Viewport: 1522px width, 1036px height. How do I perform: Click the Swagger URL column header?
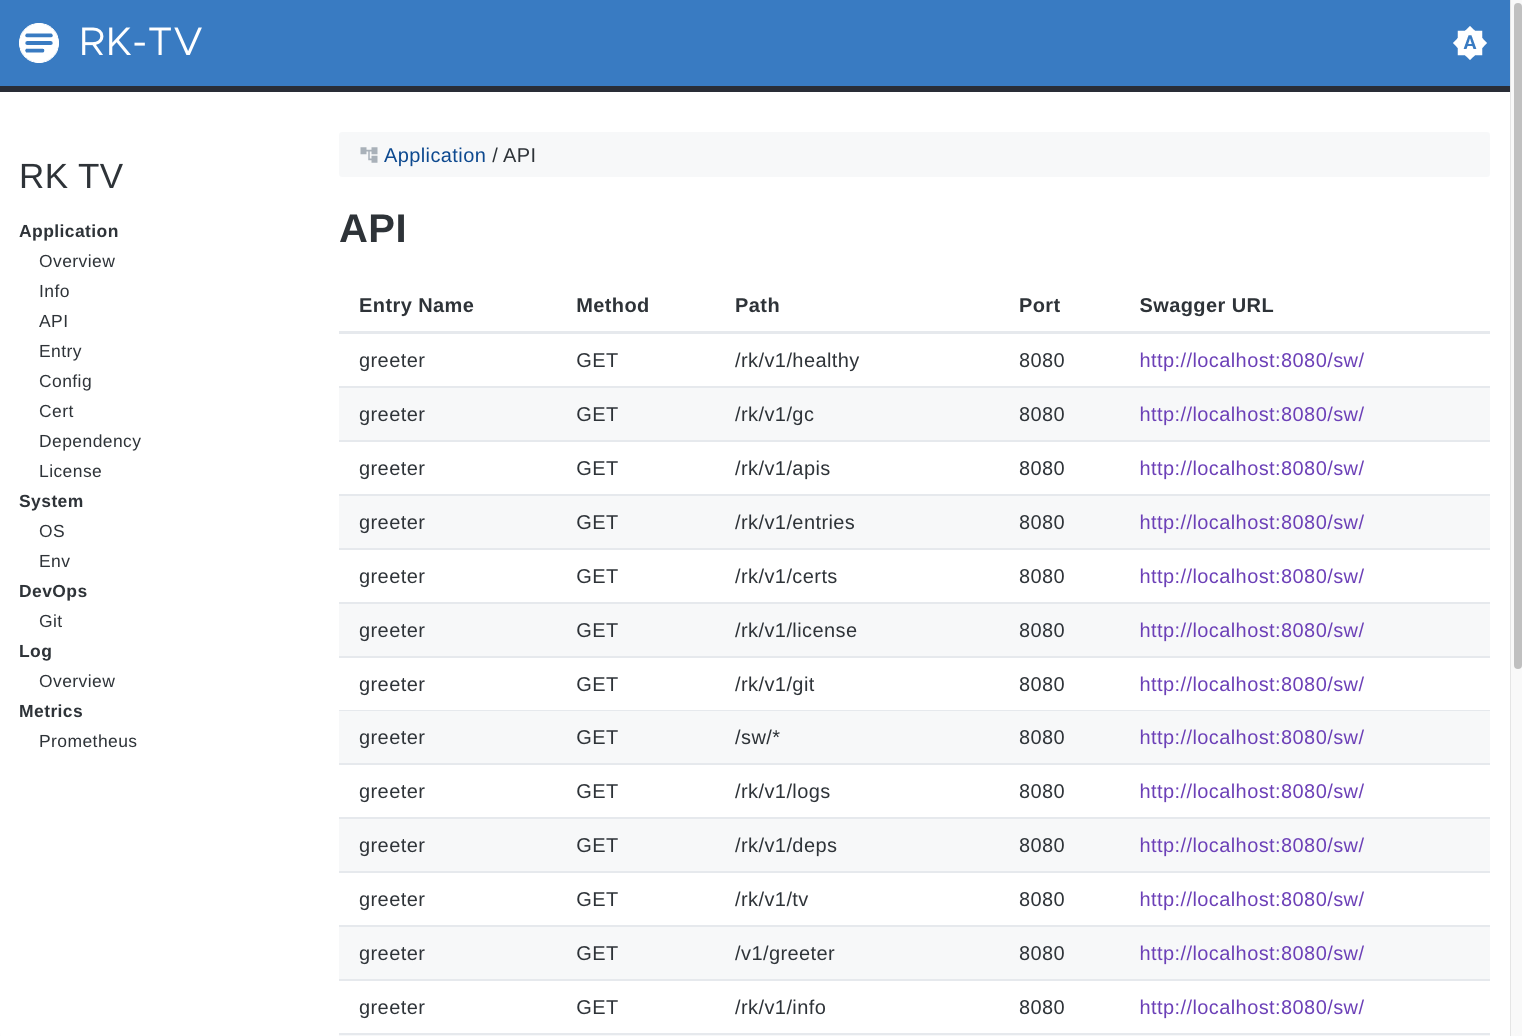click(x=1206, y=305)
